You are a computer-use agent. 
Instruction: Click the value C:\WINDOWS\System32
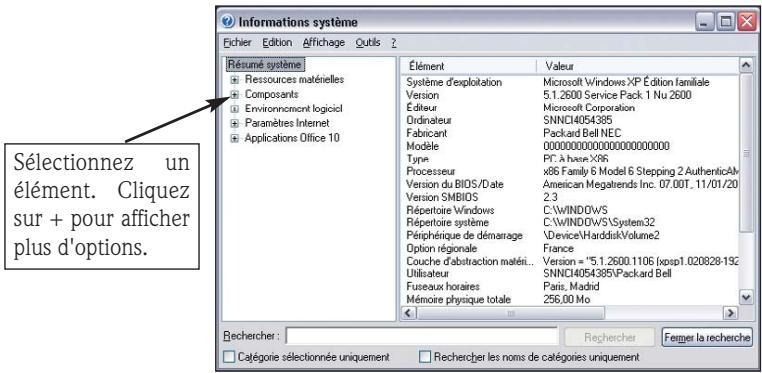point(599,222)
